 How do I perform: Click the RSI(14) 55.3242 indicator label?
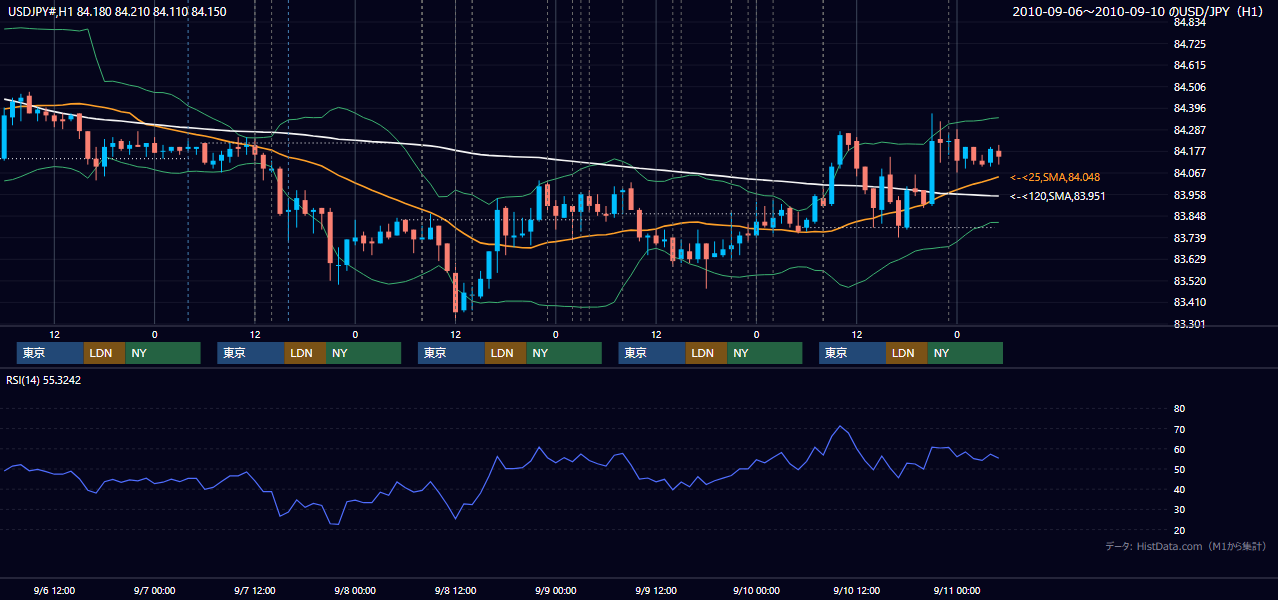coord(44,380)
